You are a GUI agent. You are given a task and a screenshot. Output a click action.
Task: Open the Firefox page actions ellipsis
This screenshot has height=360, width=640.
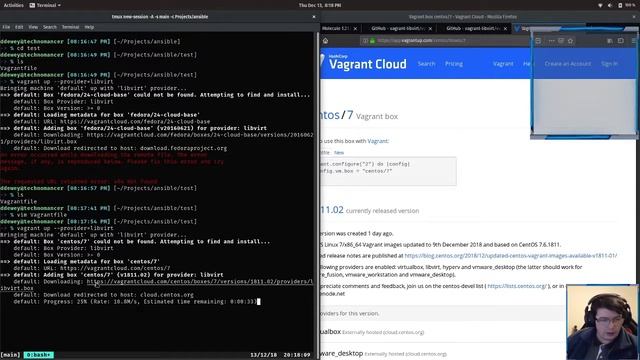551,41
